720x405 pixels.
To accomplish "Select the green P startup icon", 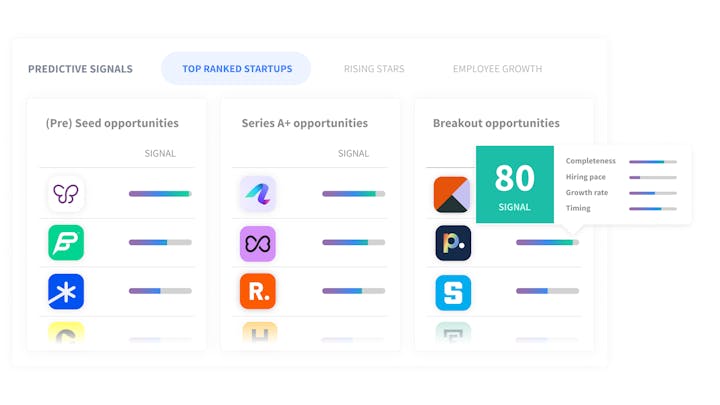I will 66,242.
